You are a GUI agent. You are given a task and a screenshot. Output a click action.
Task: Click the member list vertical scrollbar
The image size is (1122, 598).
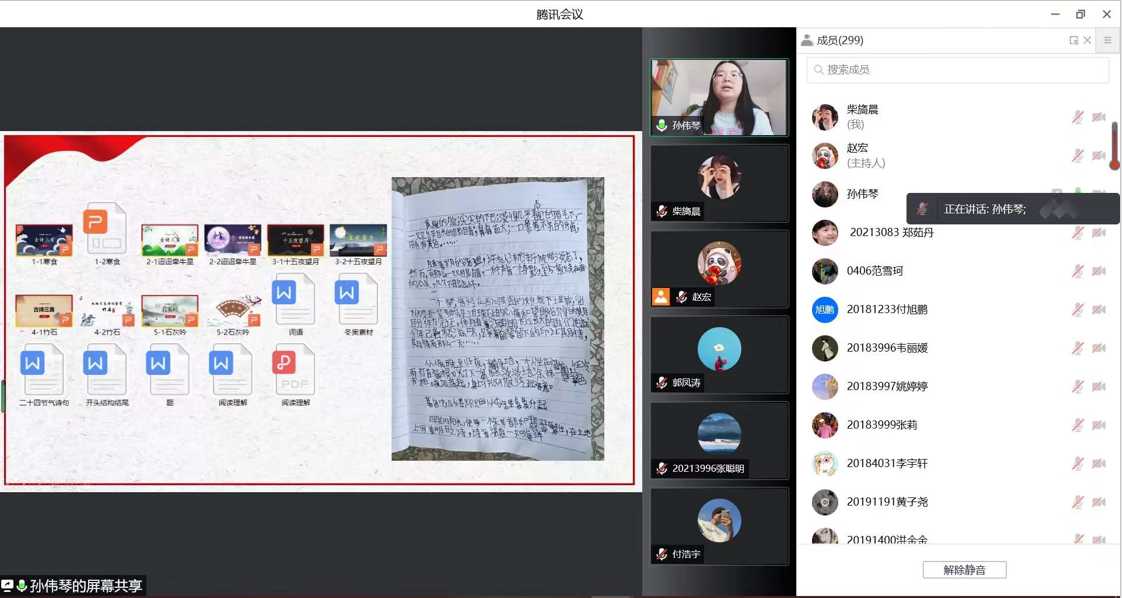[1114, 146]
